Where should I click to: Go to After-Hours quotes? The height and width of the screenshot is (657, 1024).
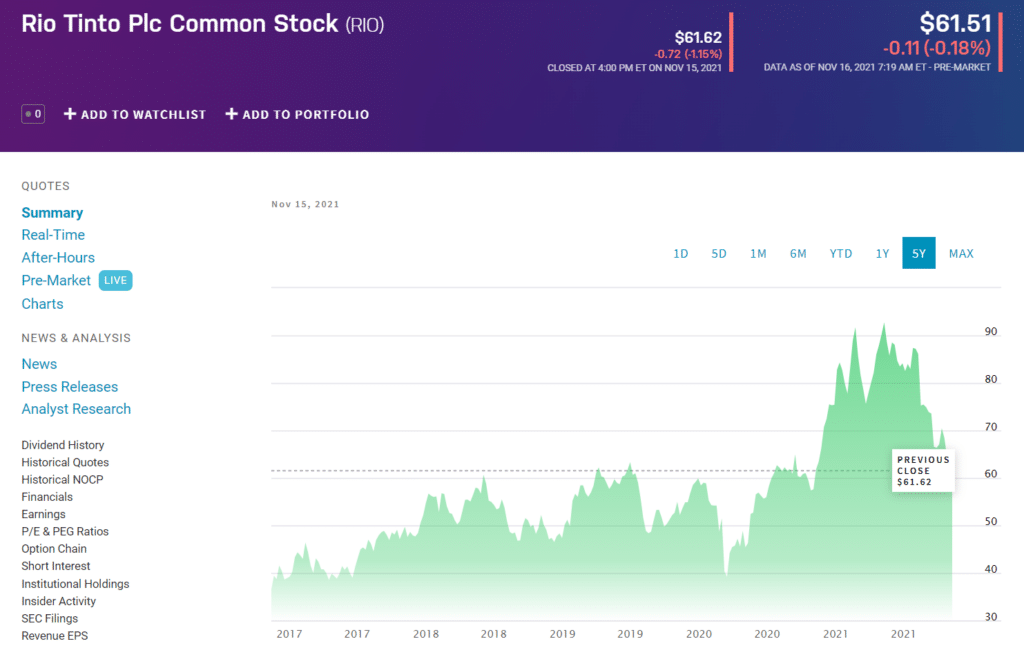[58, 257]
